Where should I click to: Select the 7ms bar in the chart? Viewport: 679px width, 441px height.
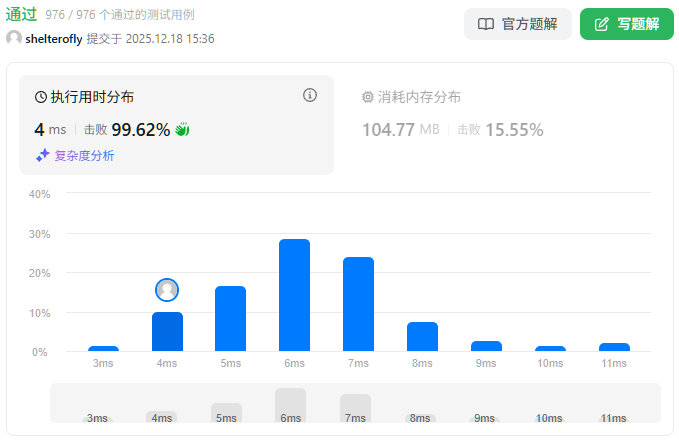(358, 304)
